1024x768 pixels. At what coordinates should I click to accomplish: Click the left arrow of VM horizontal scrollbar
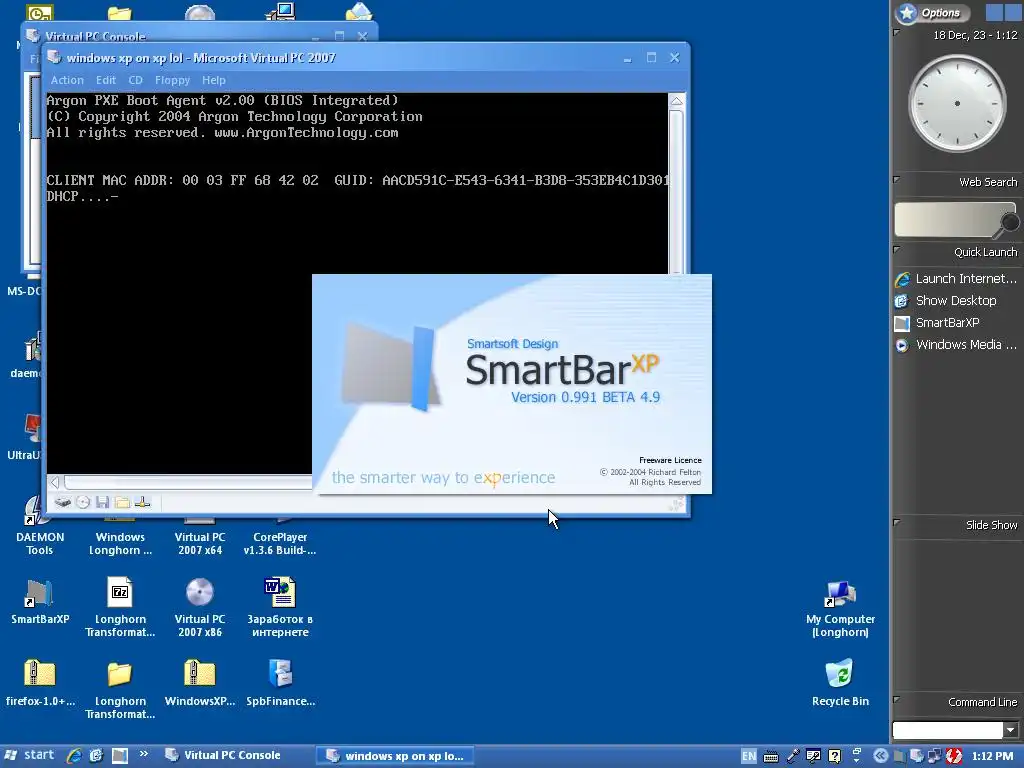click(x=55, y=483)
